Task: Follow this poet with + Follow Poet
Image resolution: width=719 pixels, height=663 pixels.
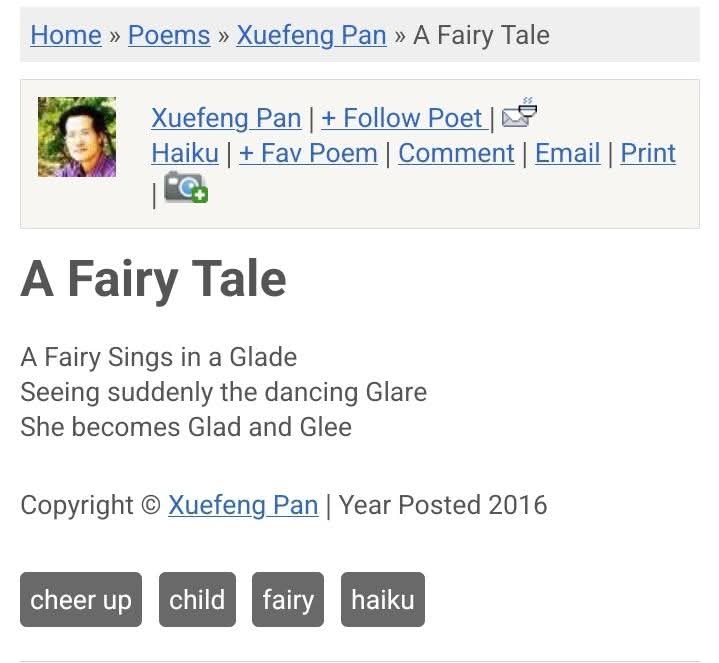Action: tap(402, 118)
